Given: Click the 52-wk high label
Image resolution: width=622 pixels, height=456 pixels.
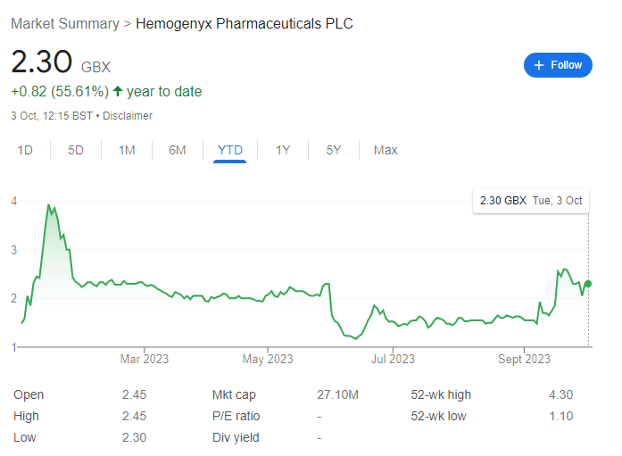Looking at the screenshot, I should point(441,395).
